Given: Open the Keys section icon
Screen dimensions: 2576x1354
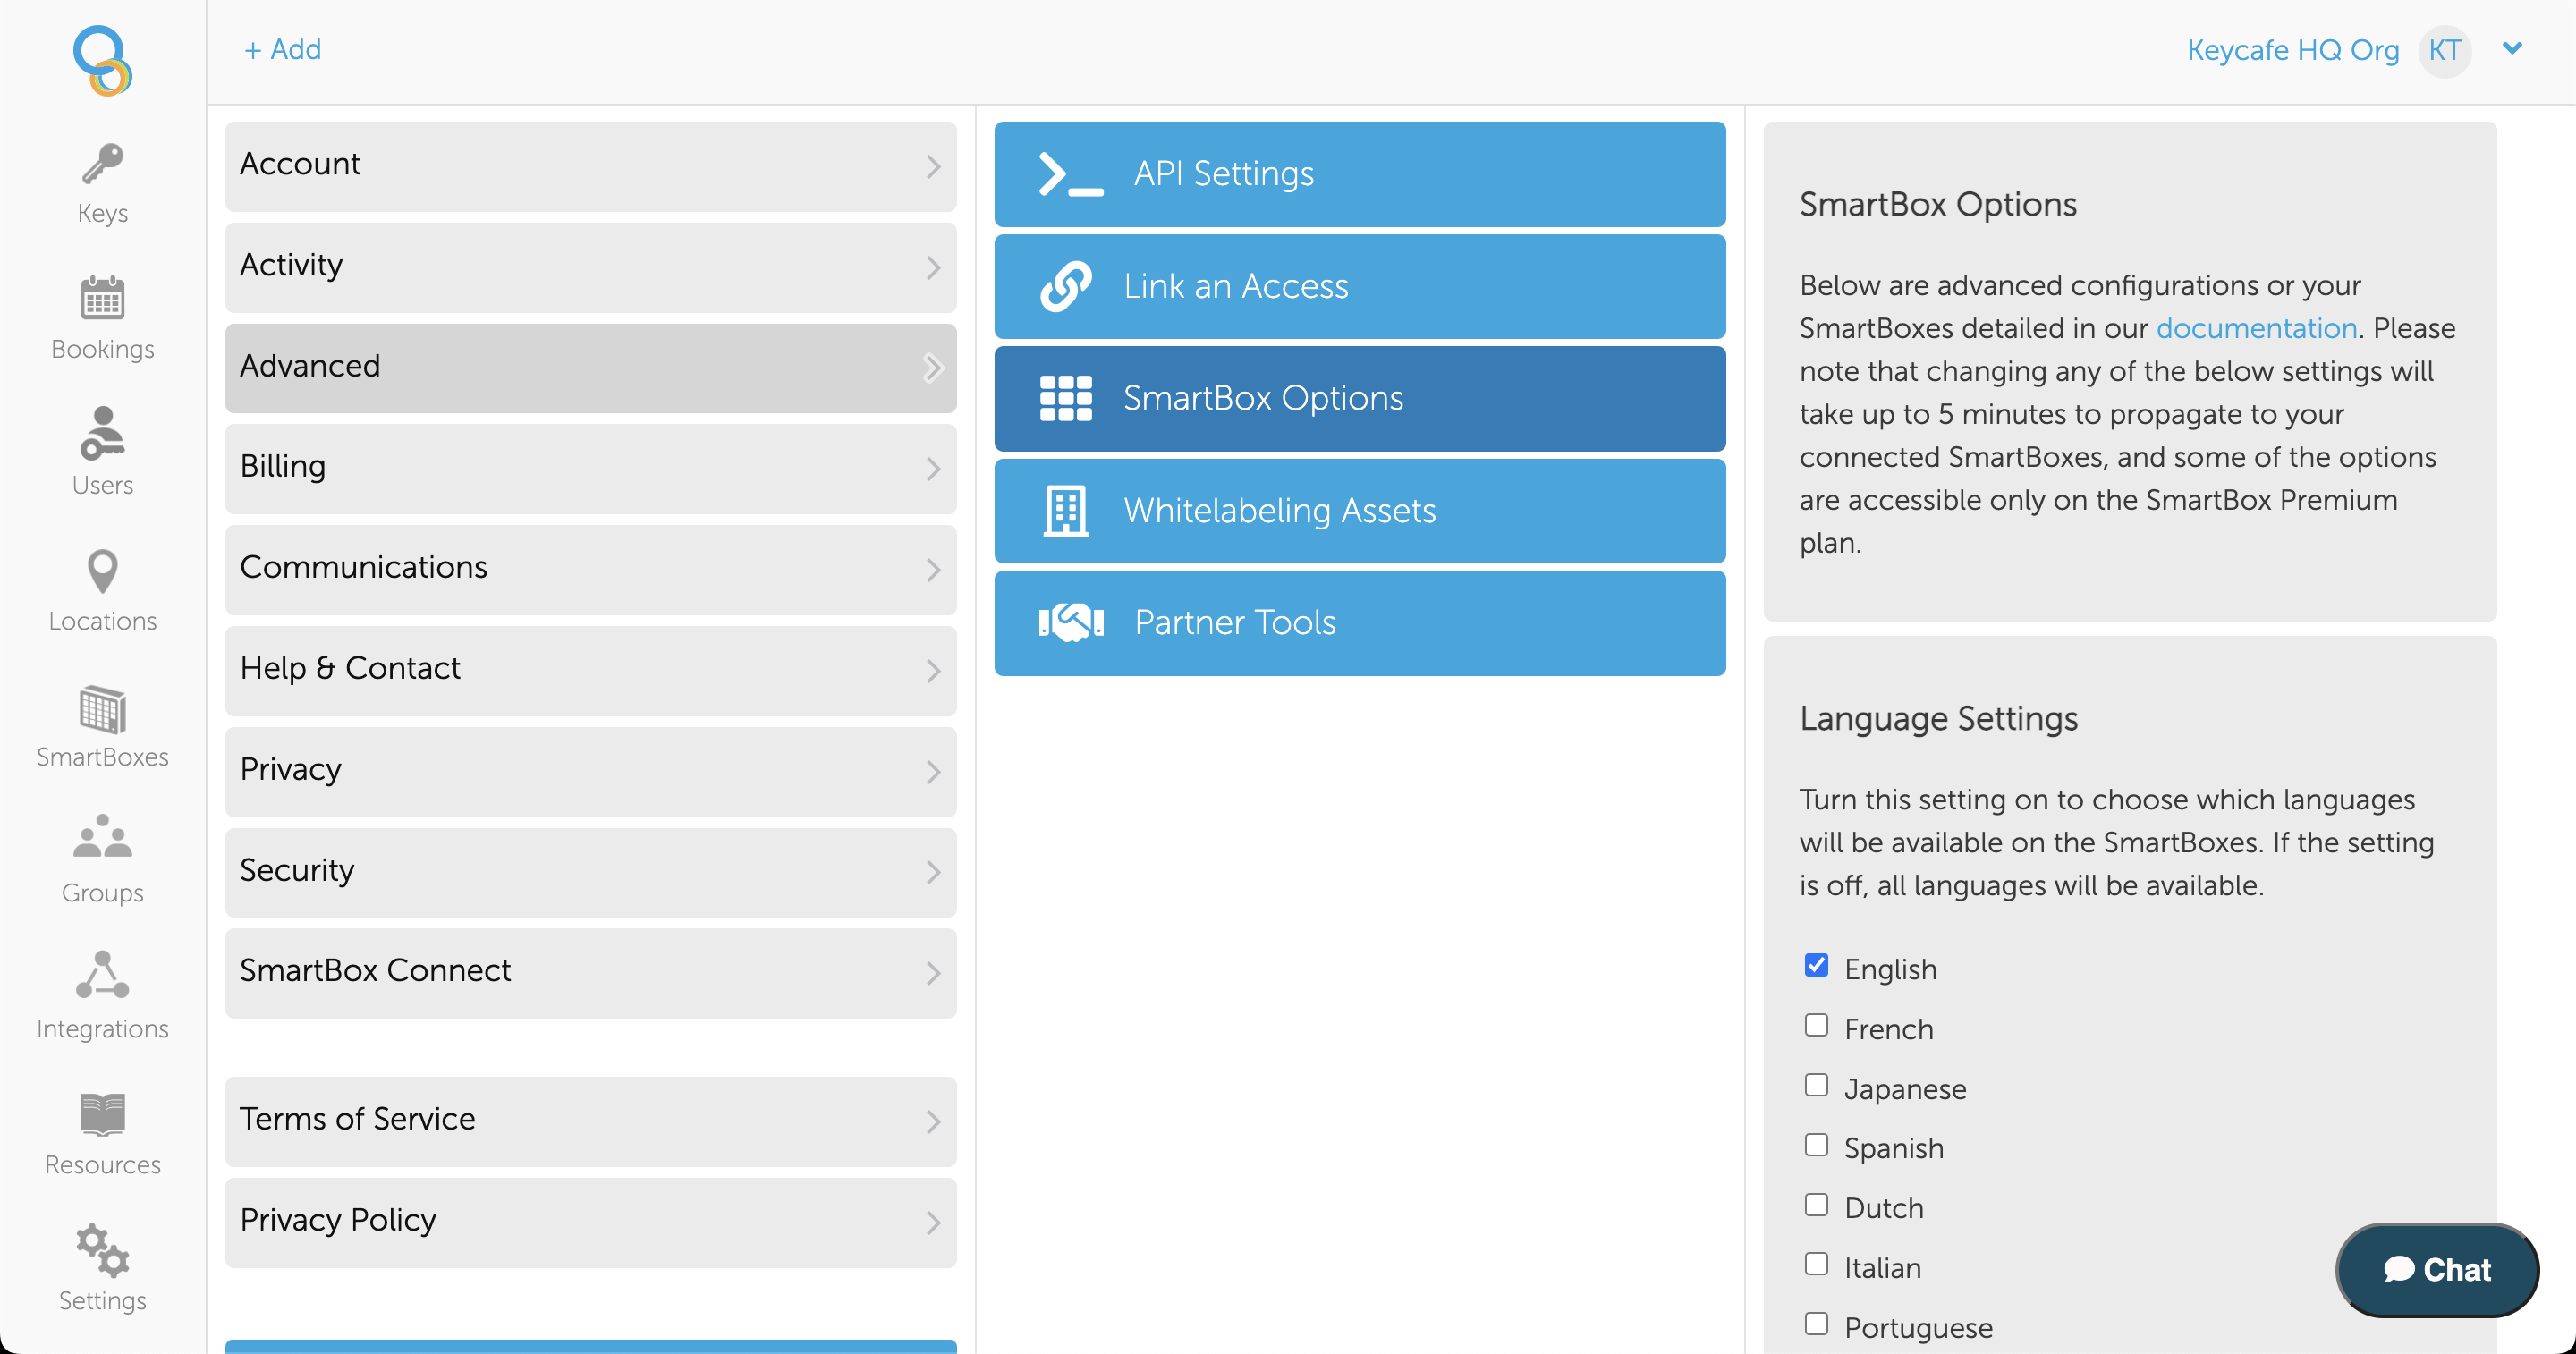Looking at the screenshot, I should (x=102, y=165).
